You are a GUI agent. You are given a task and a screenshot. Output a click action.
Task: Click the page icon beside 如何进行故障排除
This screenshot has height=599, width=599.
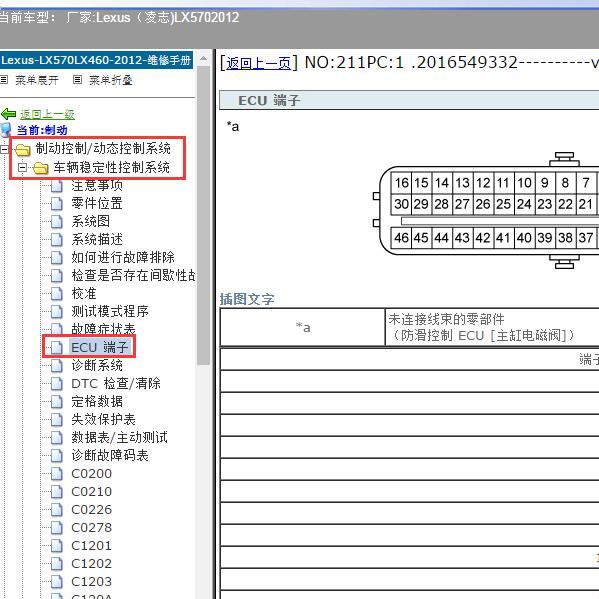pyautogui.click(x=57, y=257)
